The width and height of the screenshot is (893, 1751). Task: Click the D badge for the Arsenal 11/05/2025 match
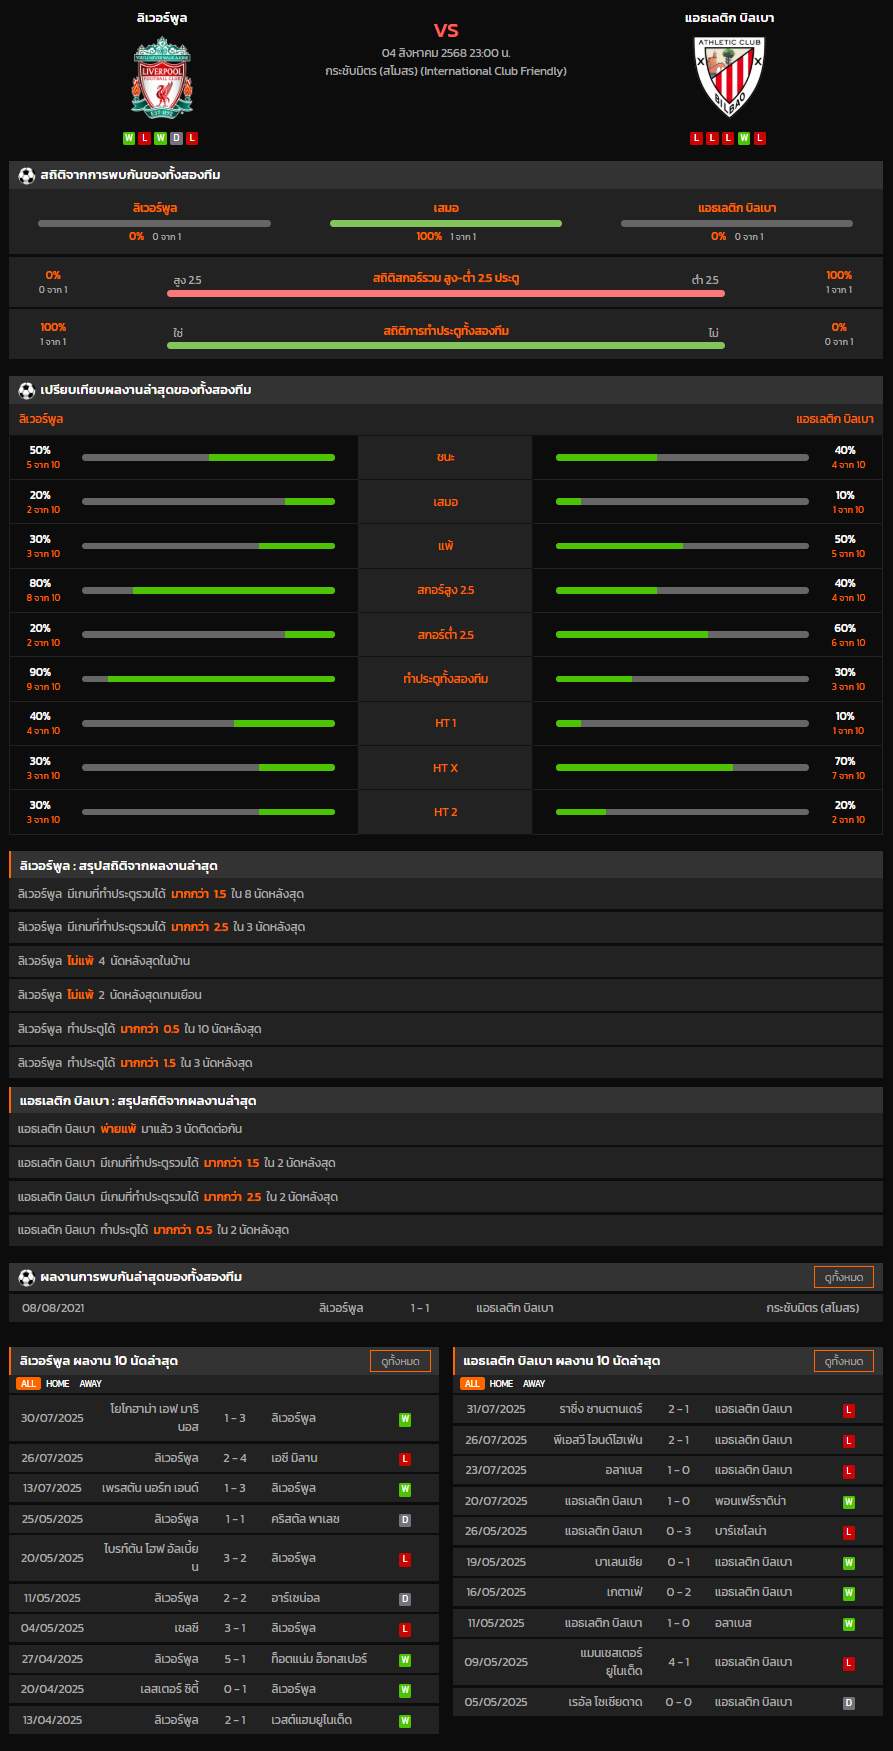(x=405, y=1599)
